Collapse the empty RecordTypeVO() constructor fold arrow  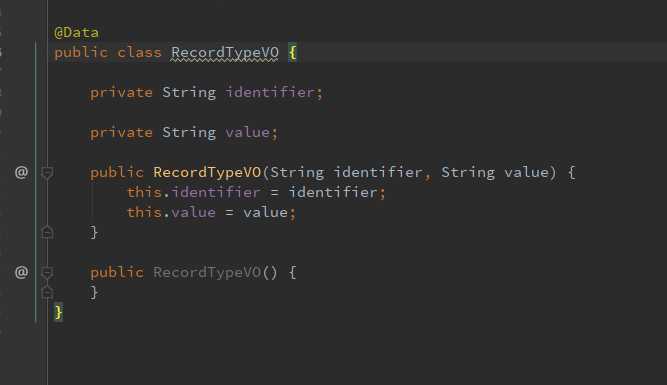pos(47,272)
